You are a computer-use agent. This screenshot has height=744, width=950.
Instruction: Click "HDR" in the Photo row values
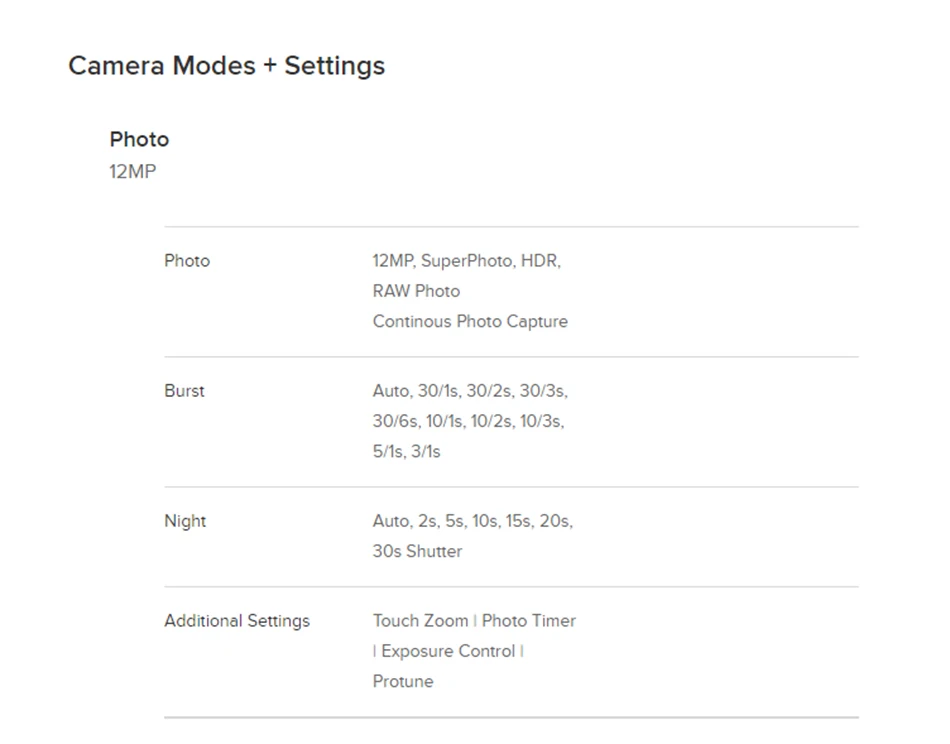pyautogui.click(x=539, y=261)
